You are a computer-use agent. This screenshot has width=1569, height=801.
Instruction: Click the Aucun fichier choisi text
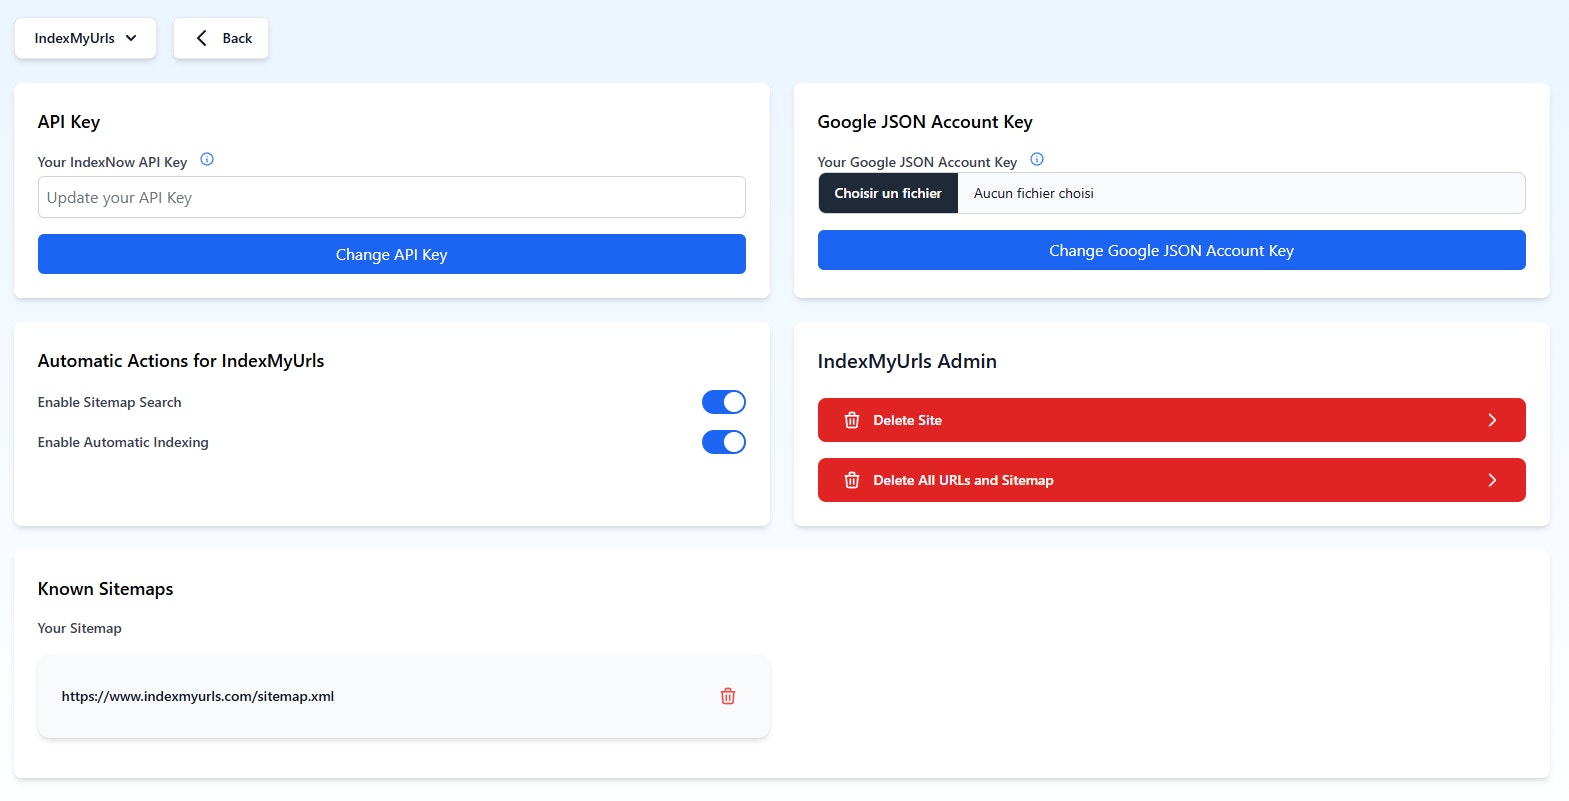[1034, 193]
